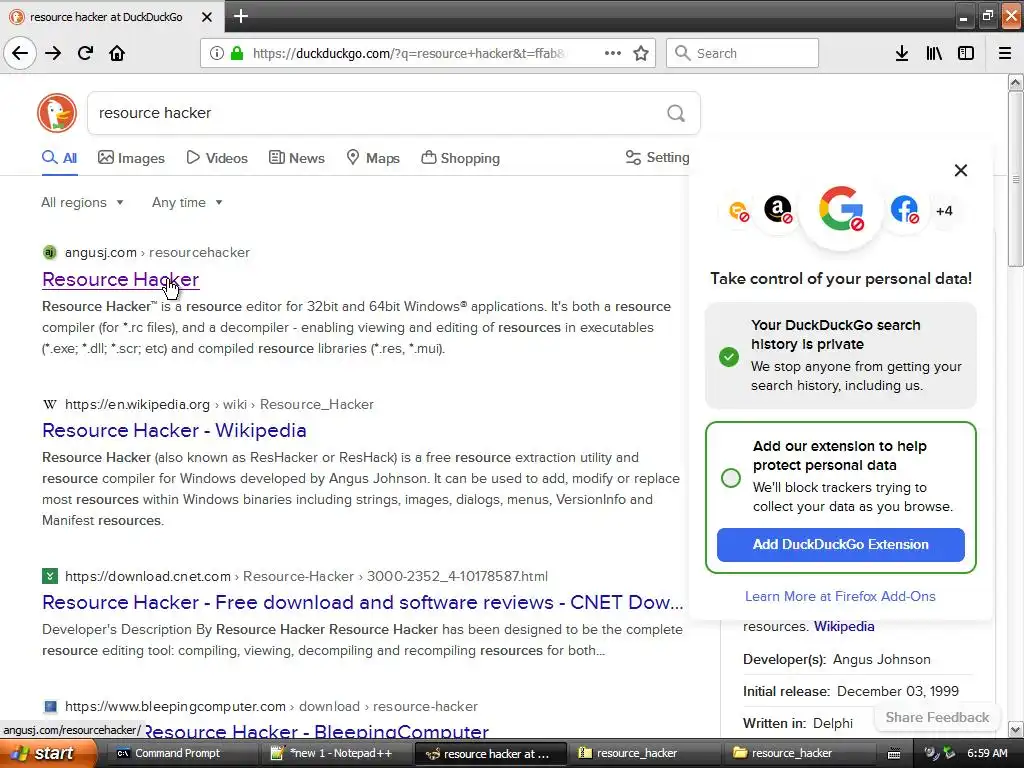This screenshot has height=768, width=1024.
Task: Switch to the Videos tab
Action: [217, 158]
